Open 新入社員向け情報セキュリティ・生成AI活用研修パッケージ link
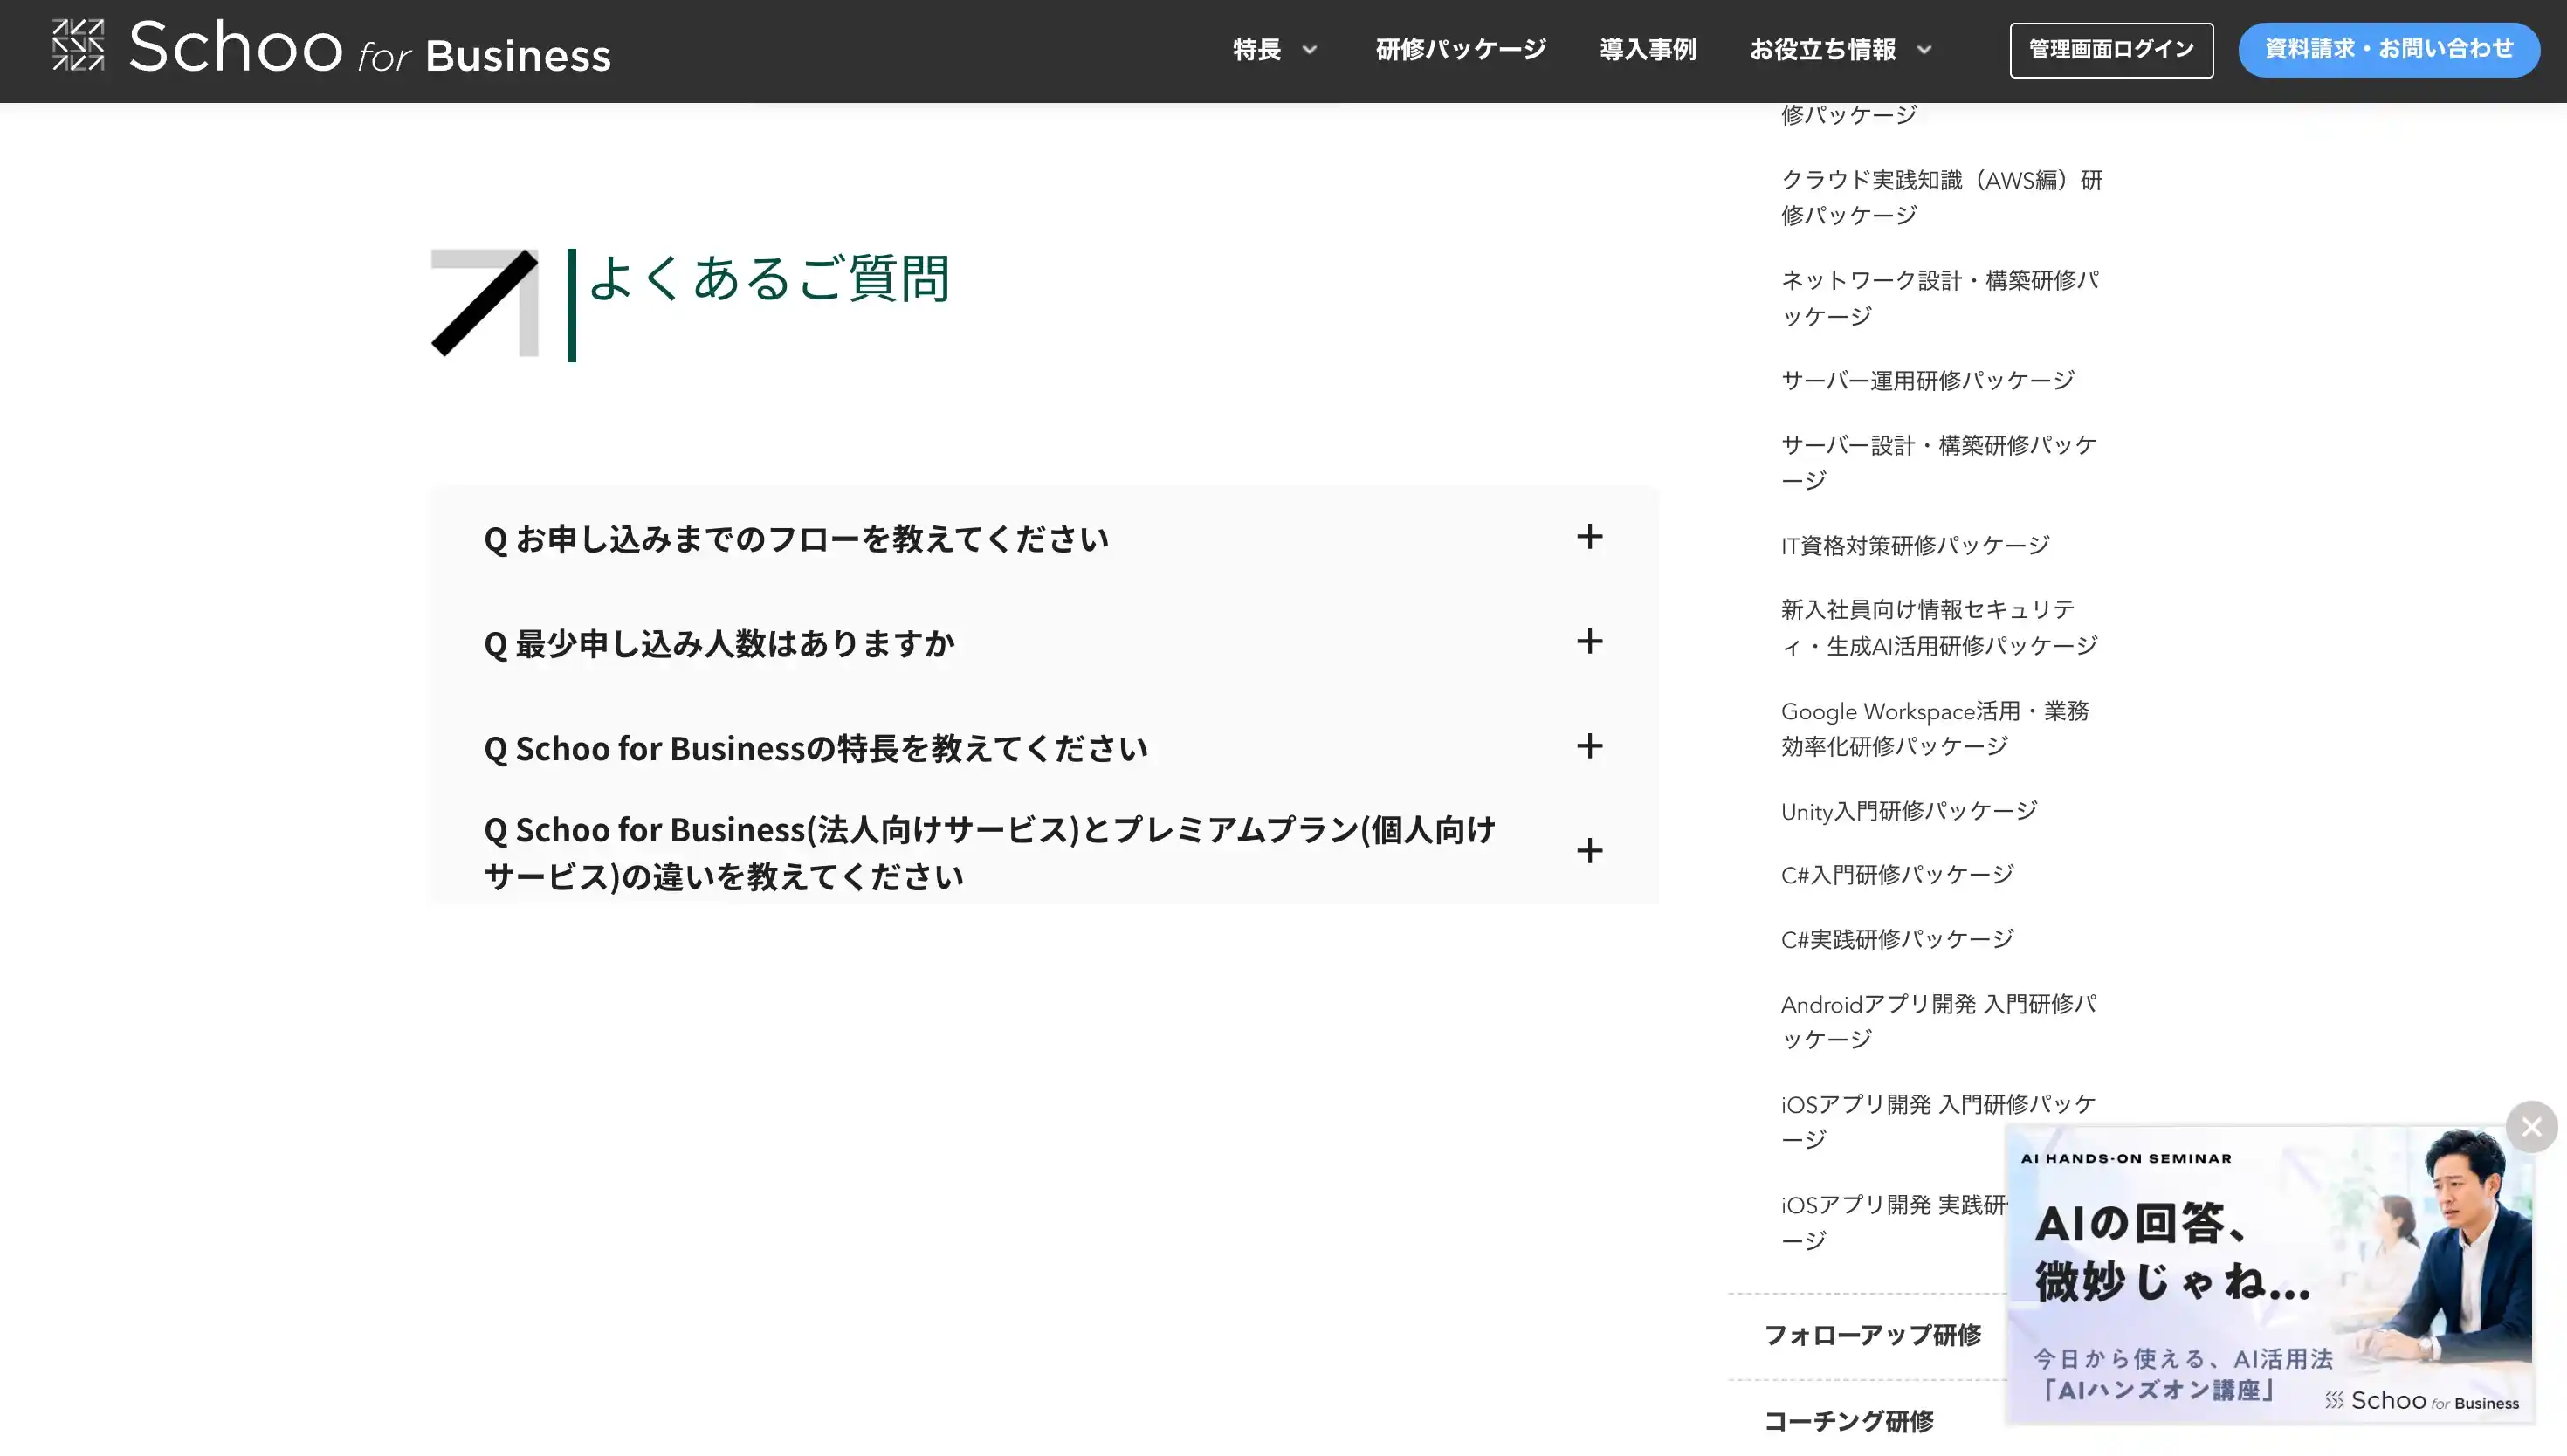 point(1939,627)
